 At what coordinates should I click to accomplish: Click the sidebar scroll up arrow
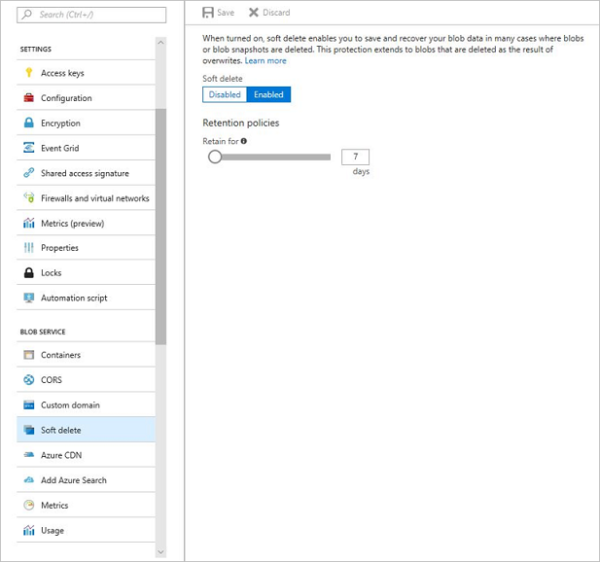tap(161, 42)
